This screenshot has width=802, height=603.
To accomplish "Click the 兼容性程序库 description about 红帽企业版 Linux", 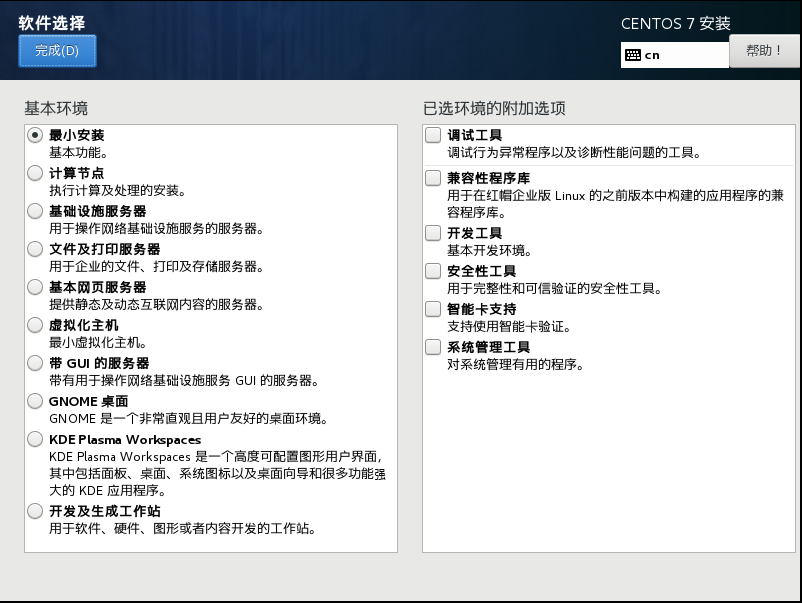I will [615, 204].
